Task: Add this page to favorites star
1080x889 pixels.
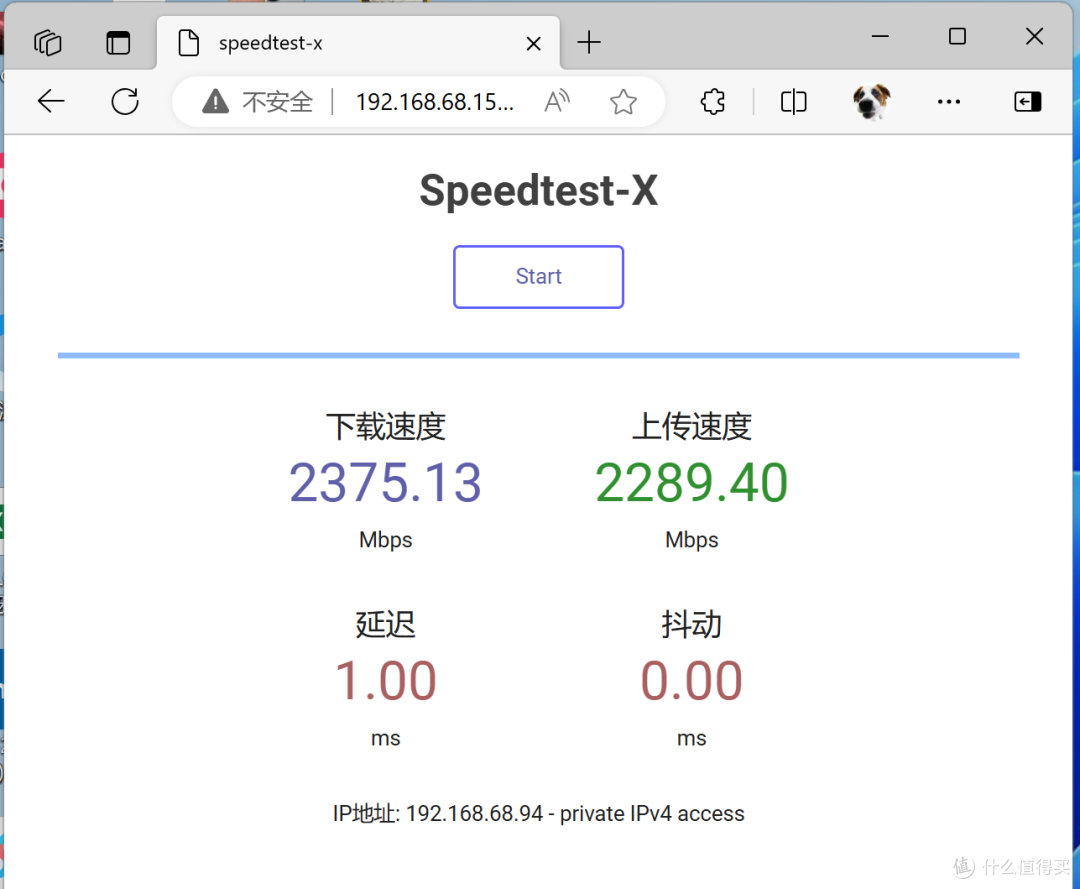Action: pos(623,102)
